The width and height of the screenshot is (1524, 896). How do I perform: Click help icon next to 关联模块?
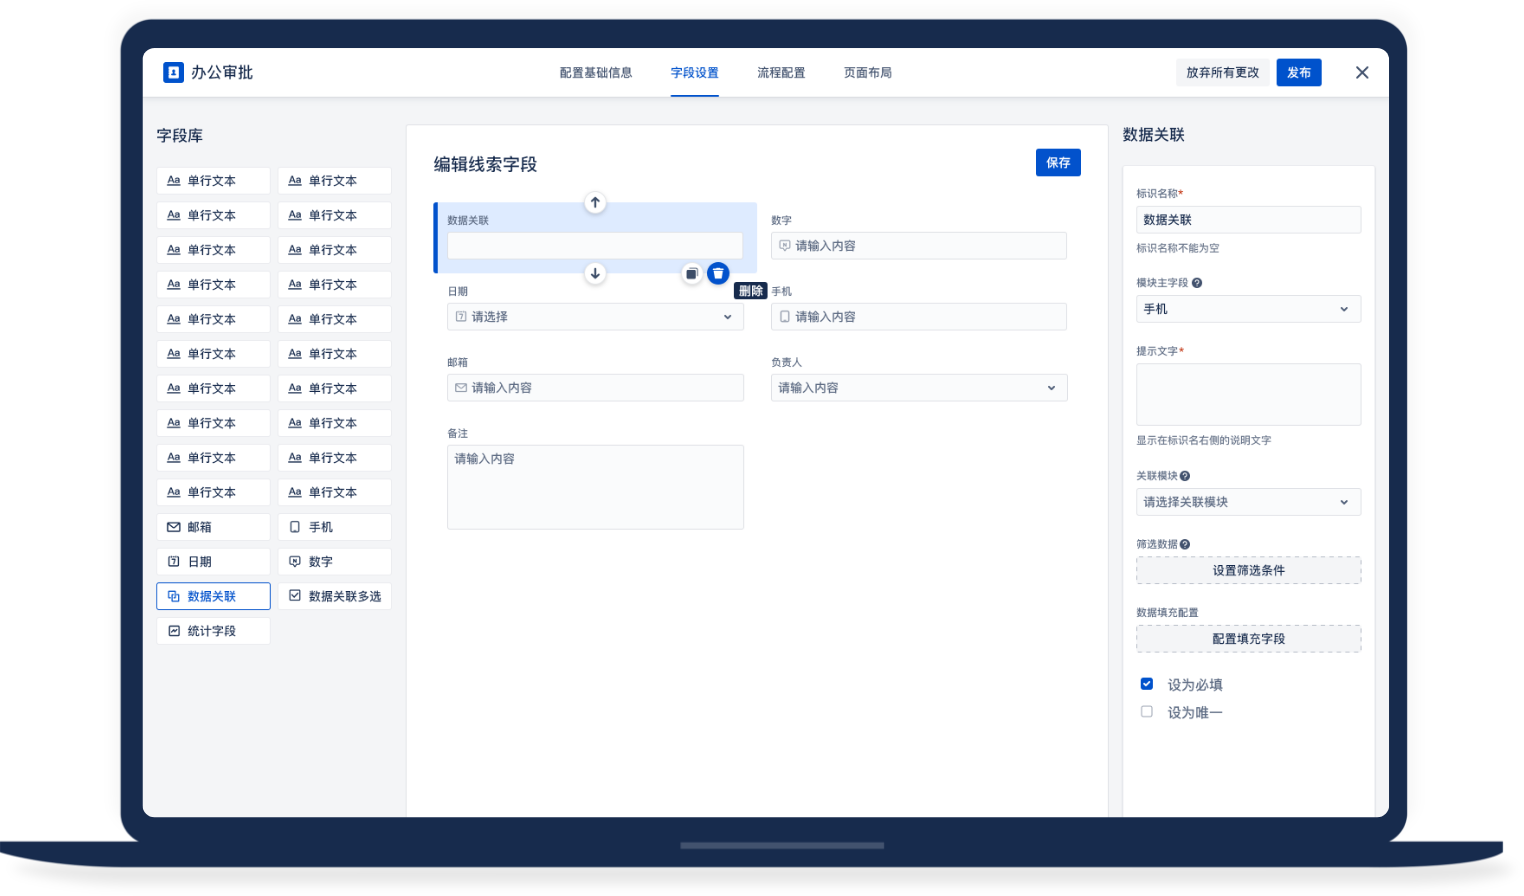tap(1185, 476)
